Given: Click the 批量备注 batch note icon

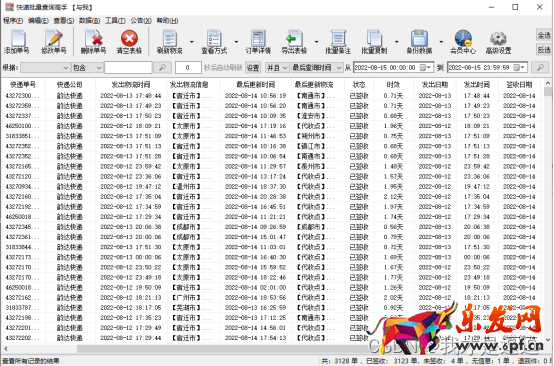Looking at the screenshot, I should (x=338, y=38).
